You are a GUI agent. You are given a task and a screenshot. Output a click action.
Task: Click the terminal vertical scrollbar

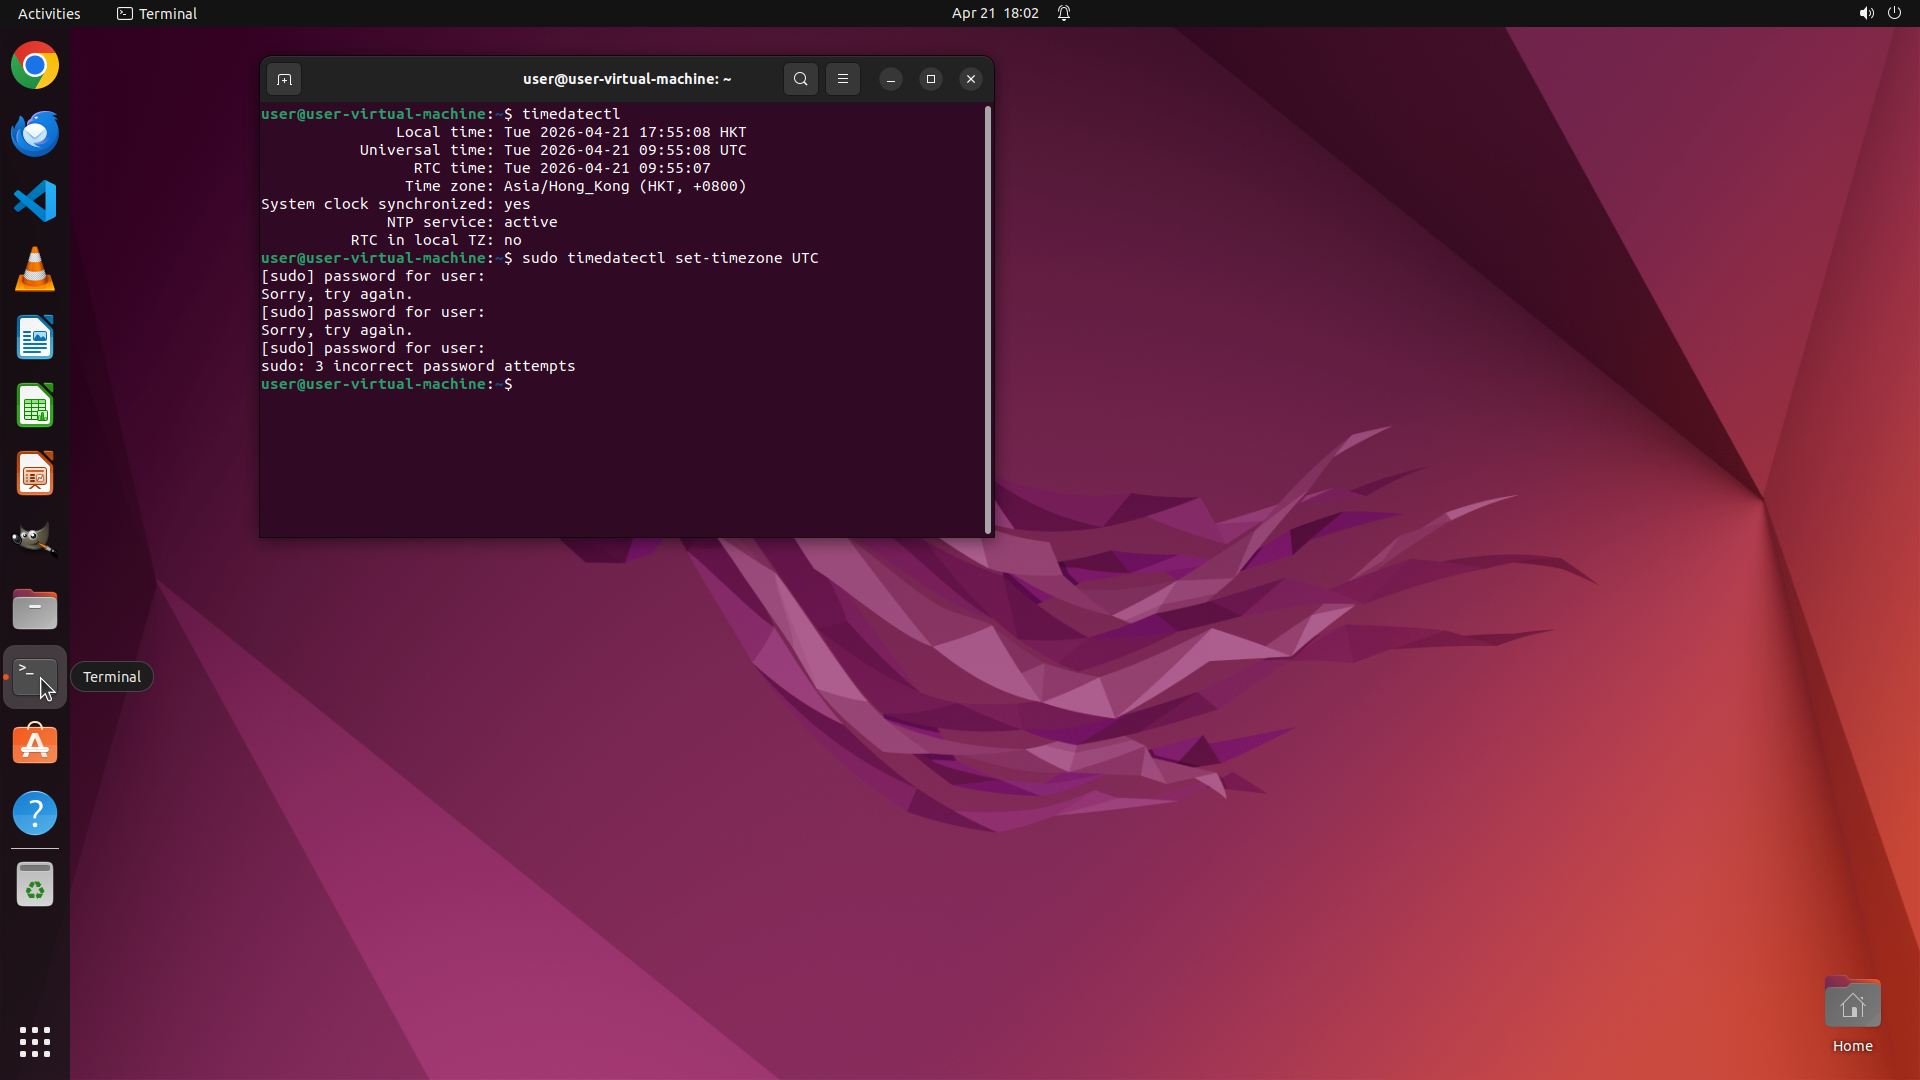[x=988, y=320]
